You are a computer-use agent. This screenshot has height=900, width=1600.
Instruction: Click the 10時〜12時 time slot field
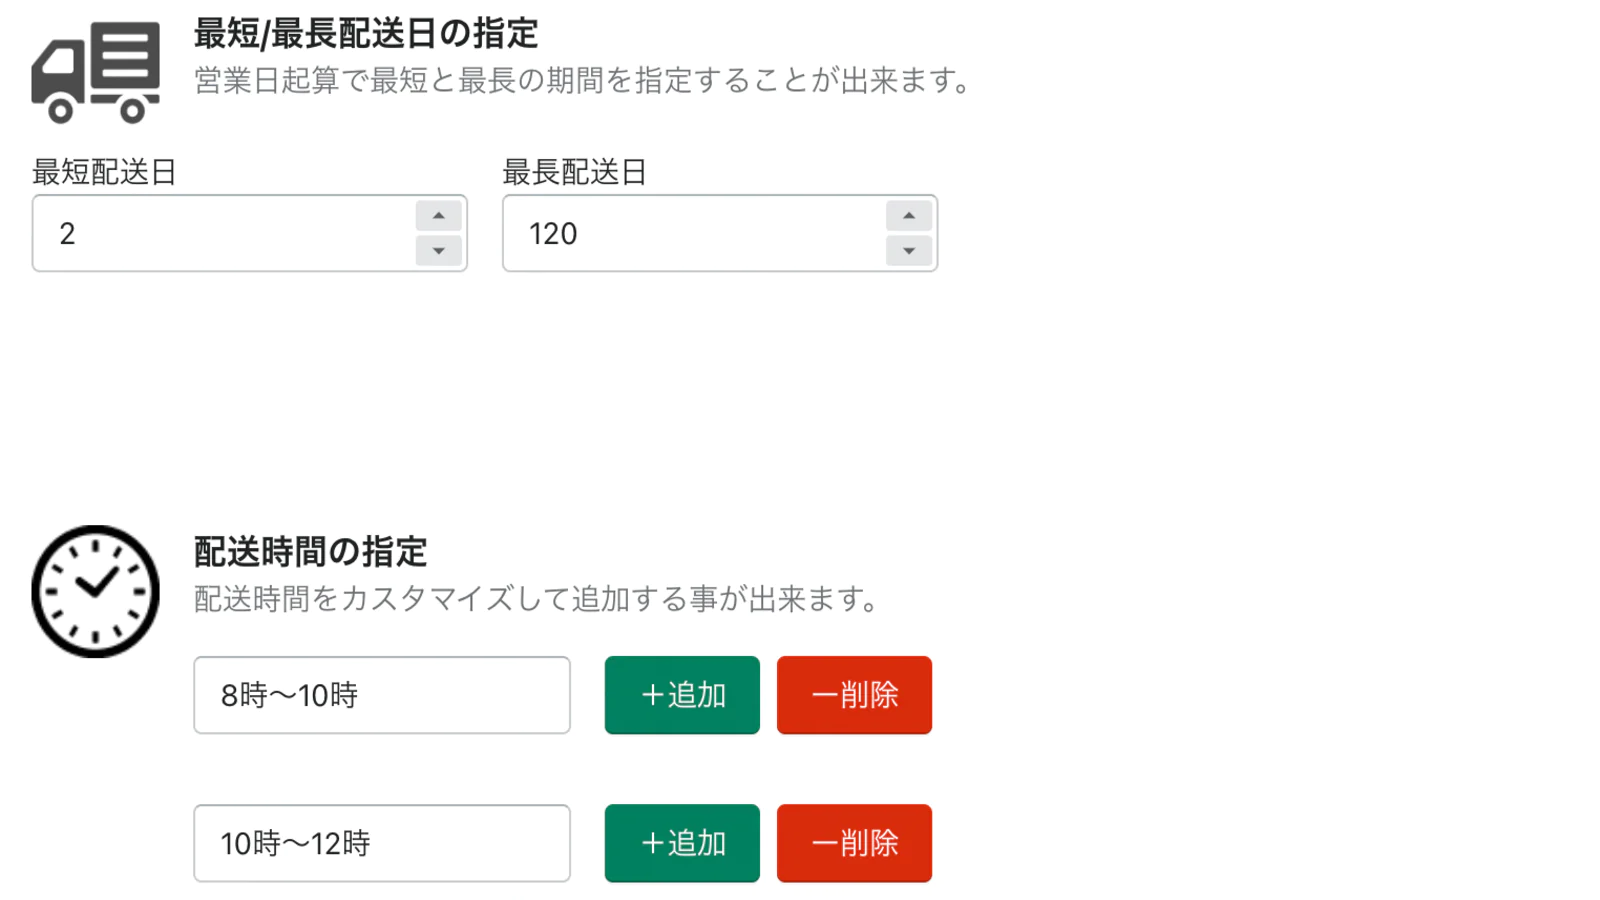[381, 843]
